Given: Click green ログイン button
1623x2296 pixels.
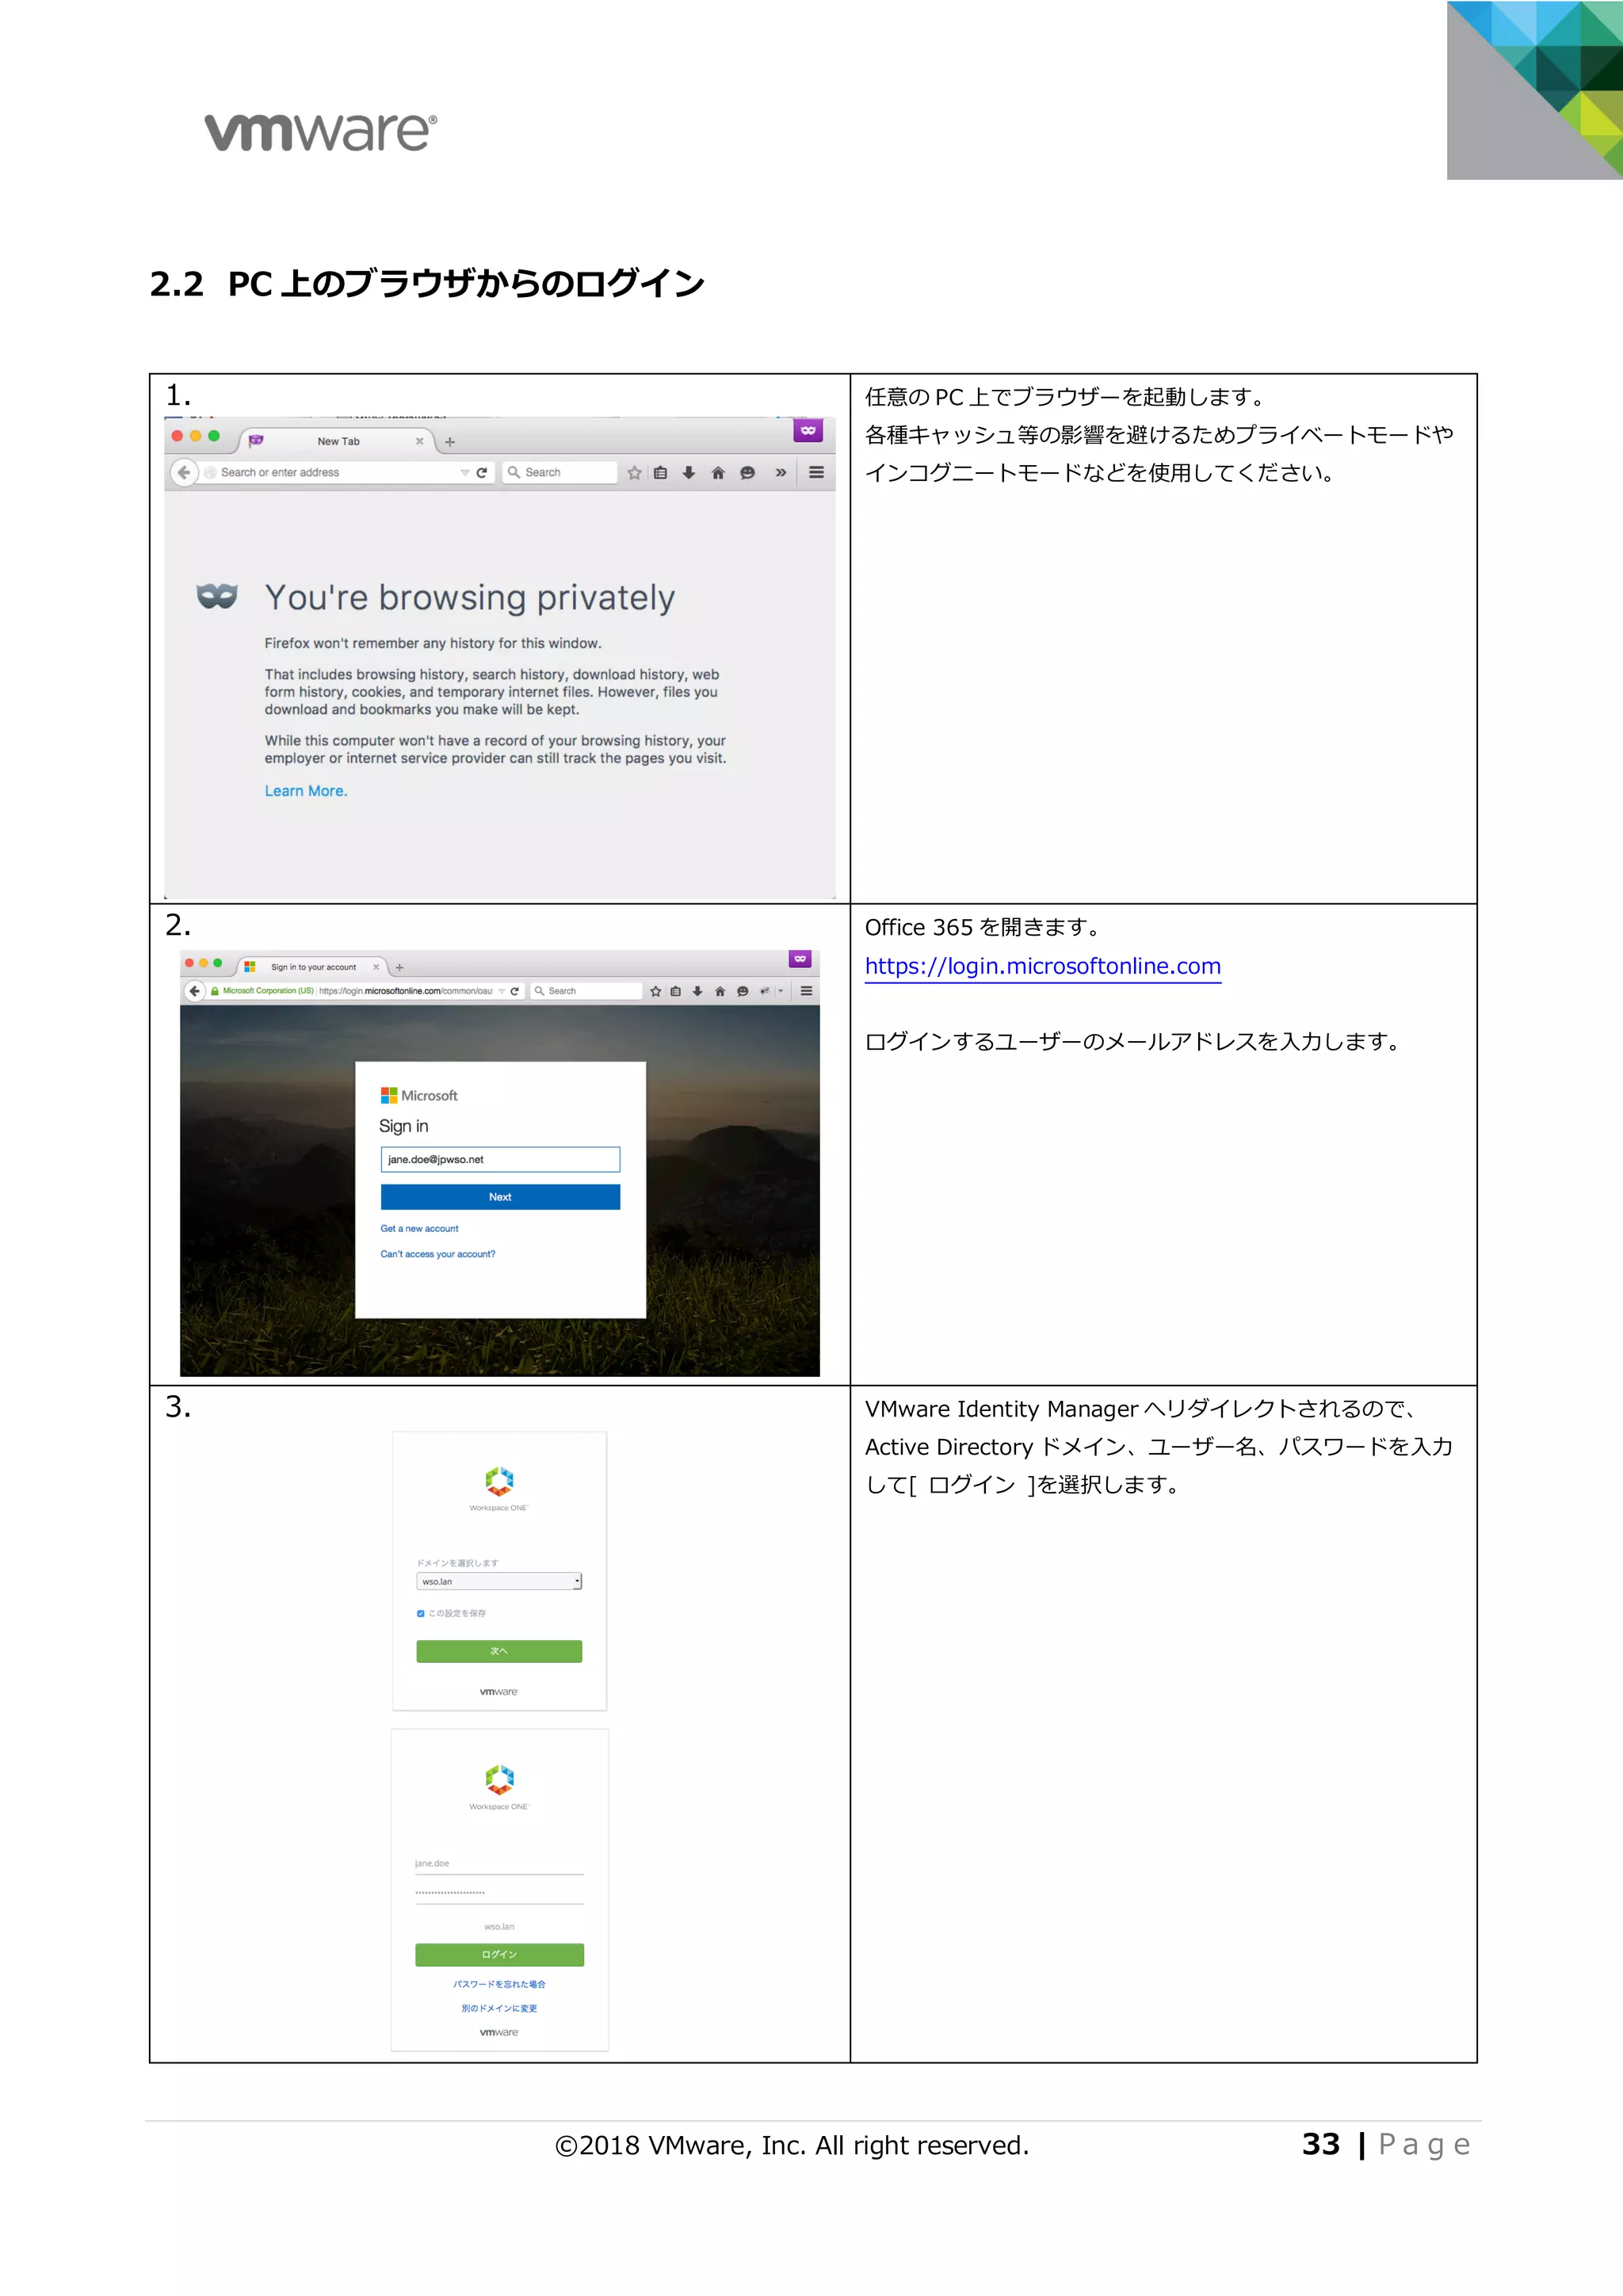Looking at the screenshot, I should [x=499, y=1954].
